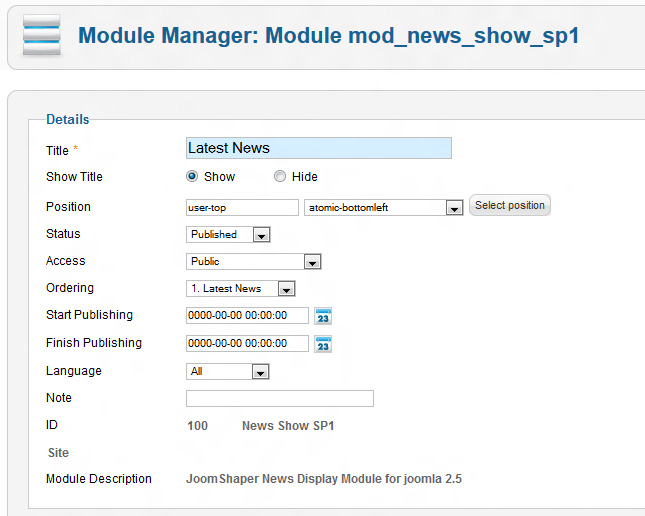The image size is (645, 516).
Task: Click the Module Manager page title text
Action: point(328,37)
